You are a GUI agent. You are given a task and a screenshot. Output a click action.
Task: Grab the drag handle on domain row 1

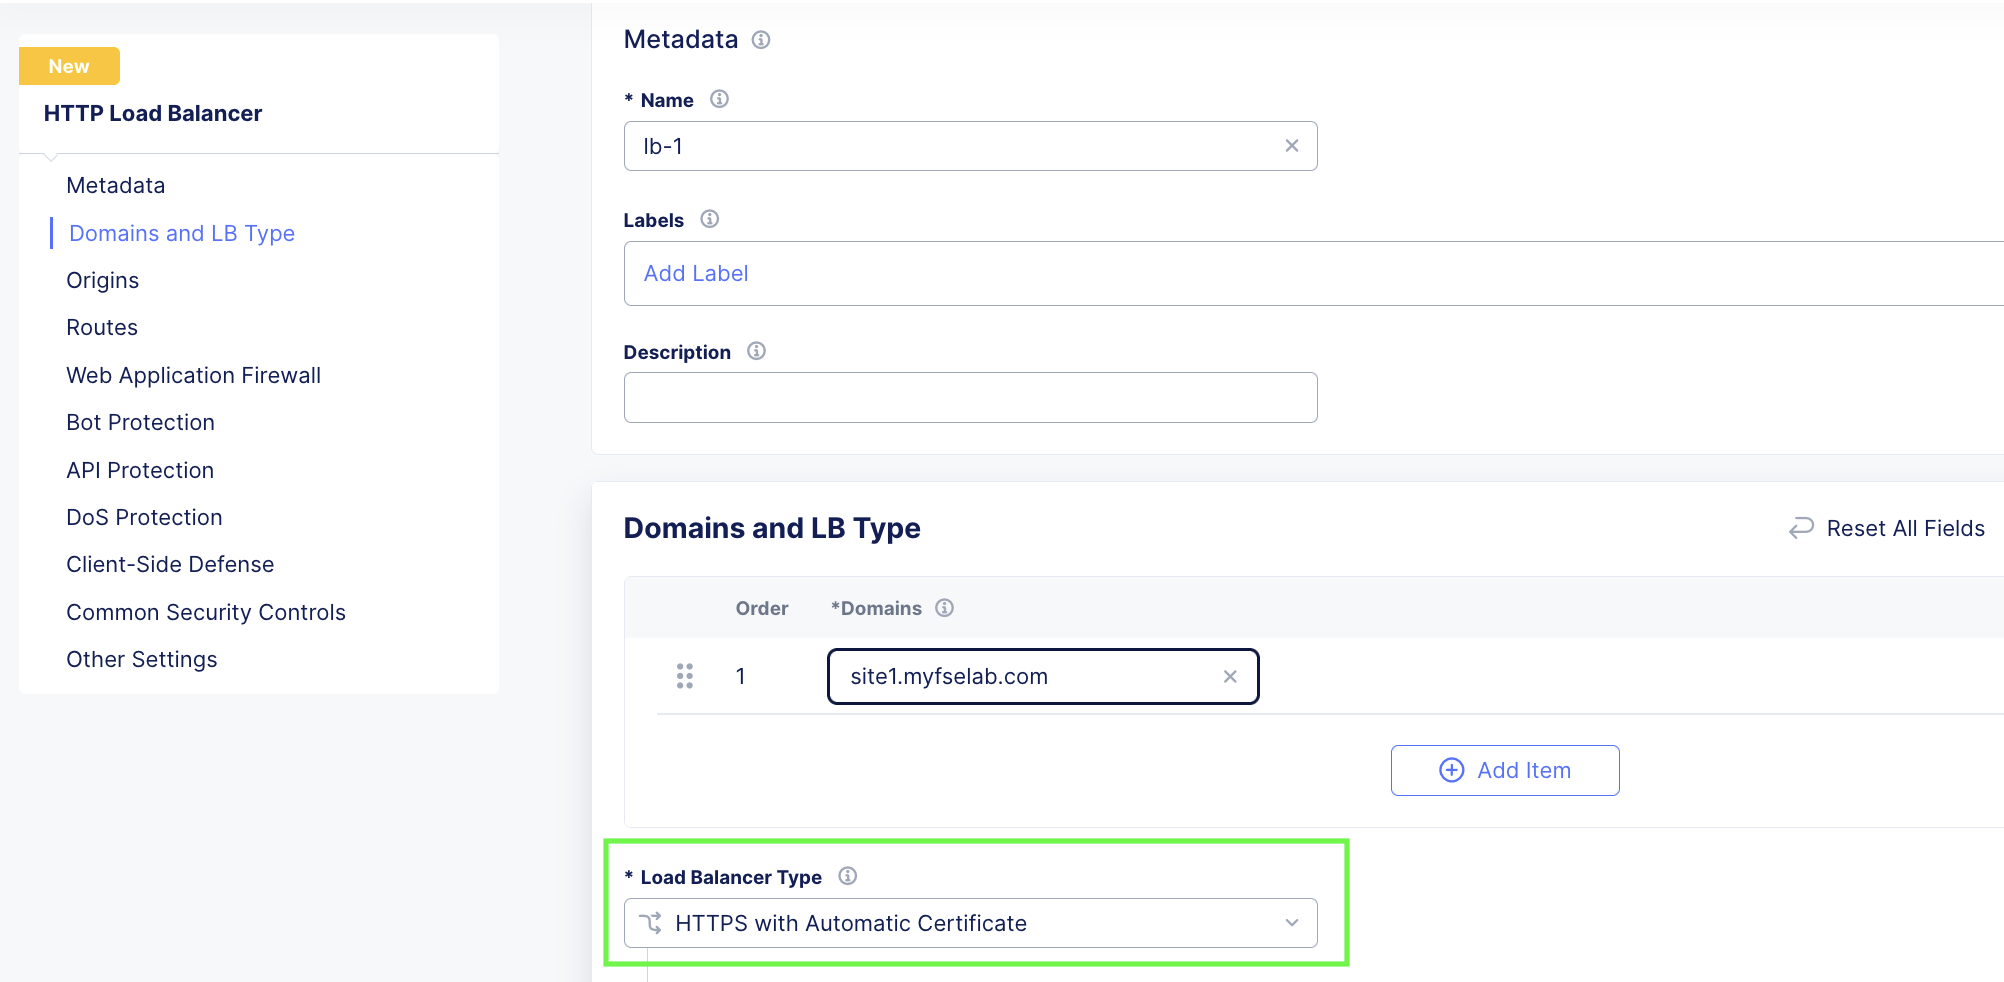tap(685, 676)
